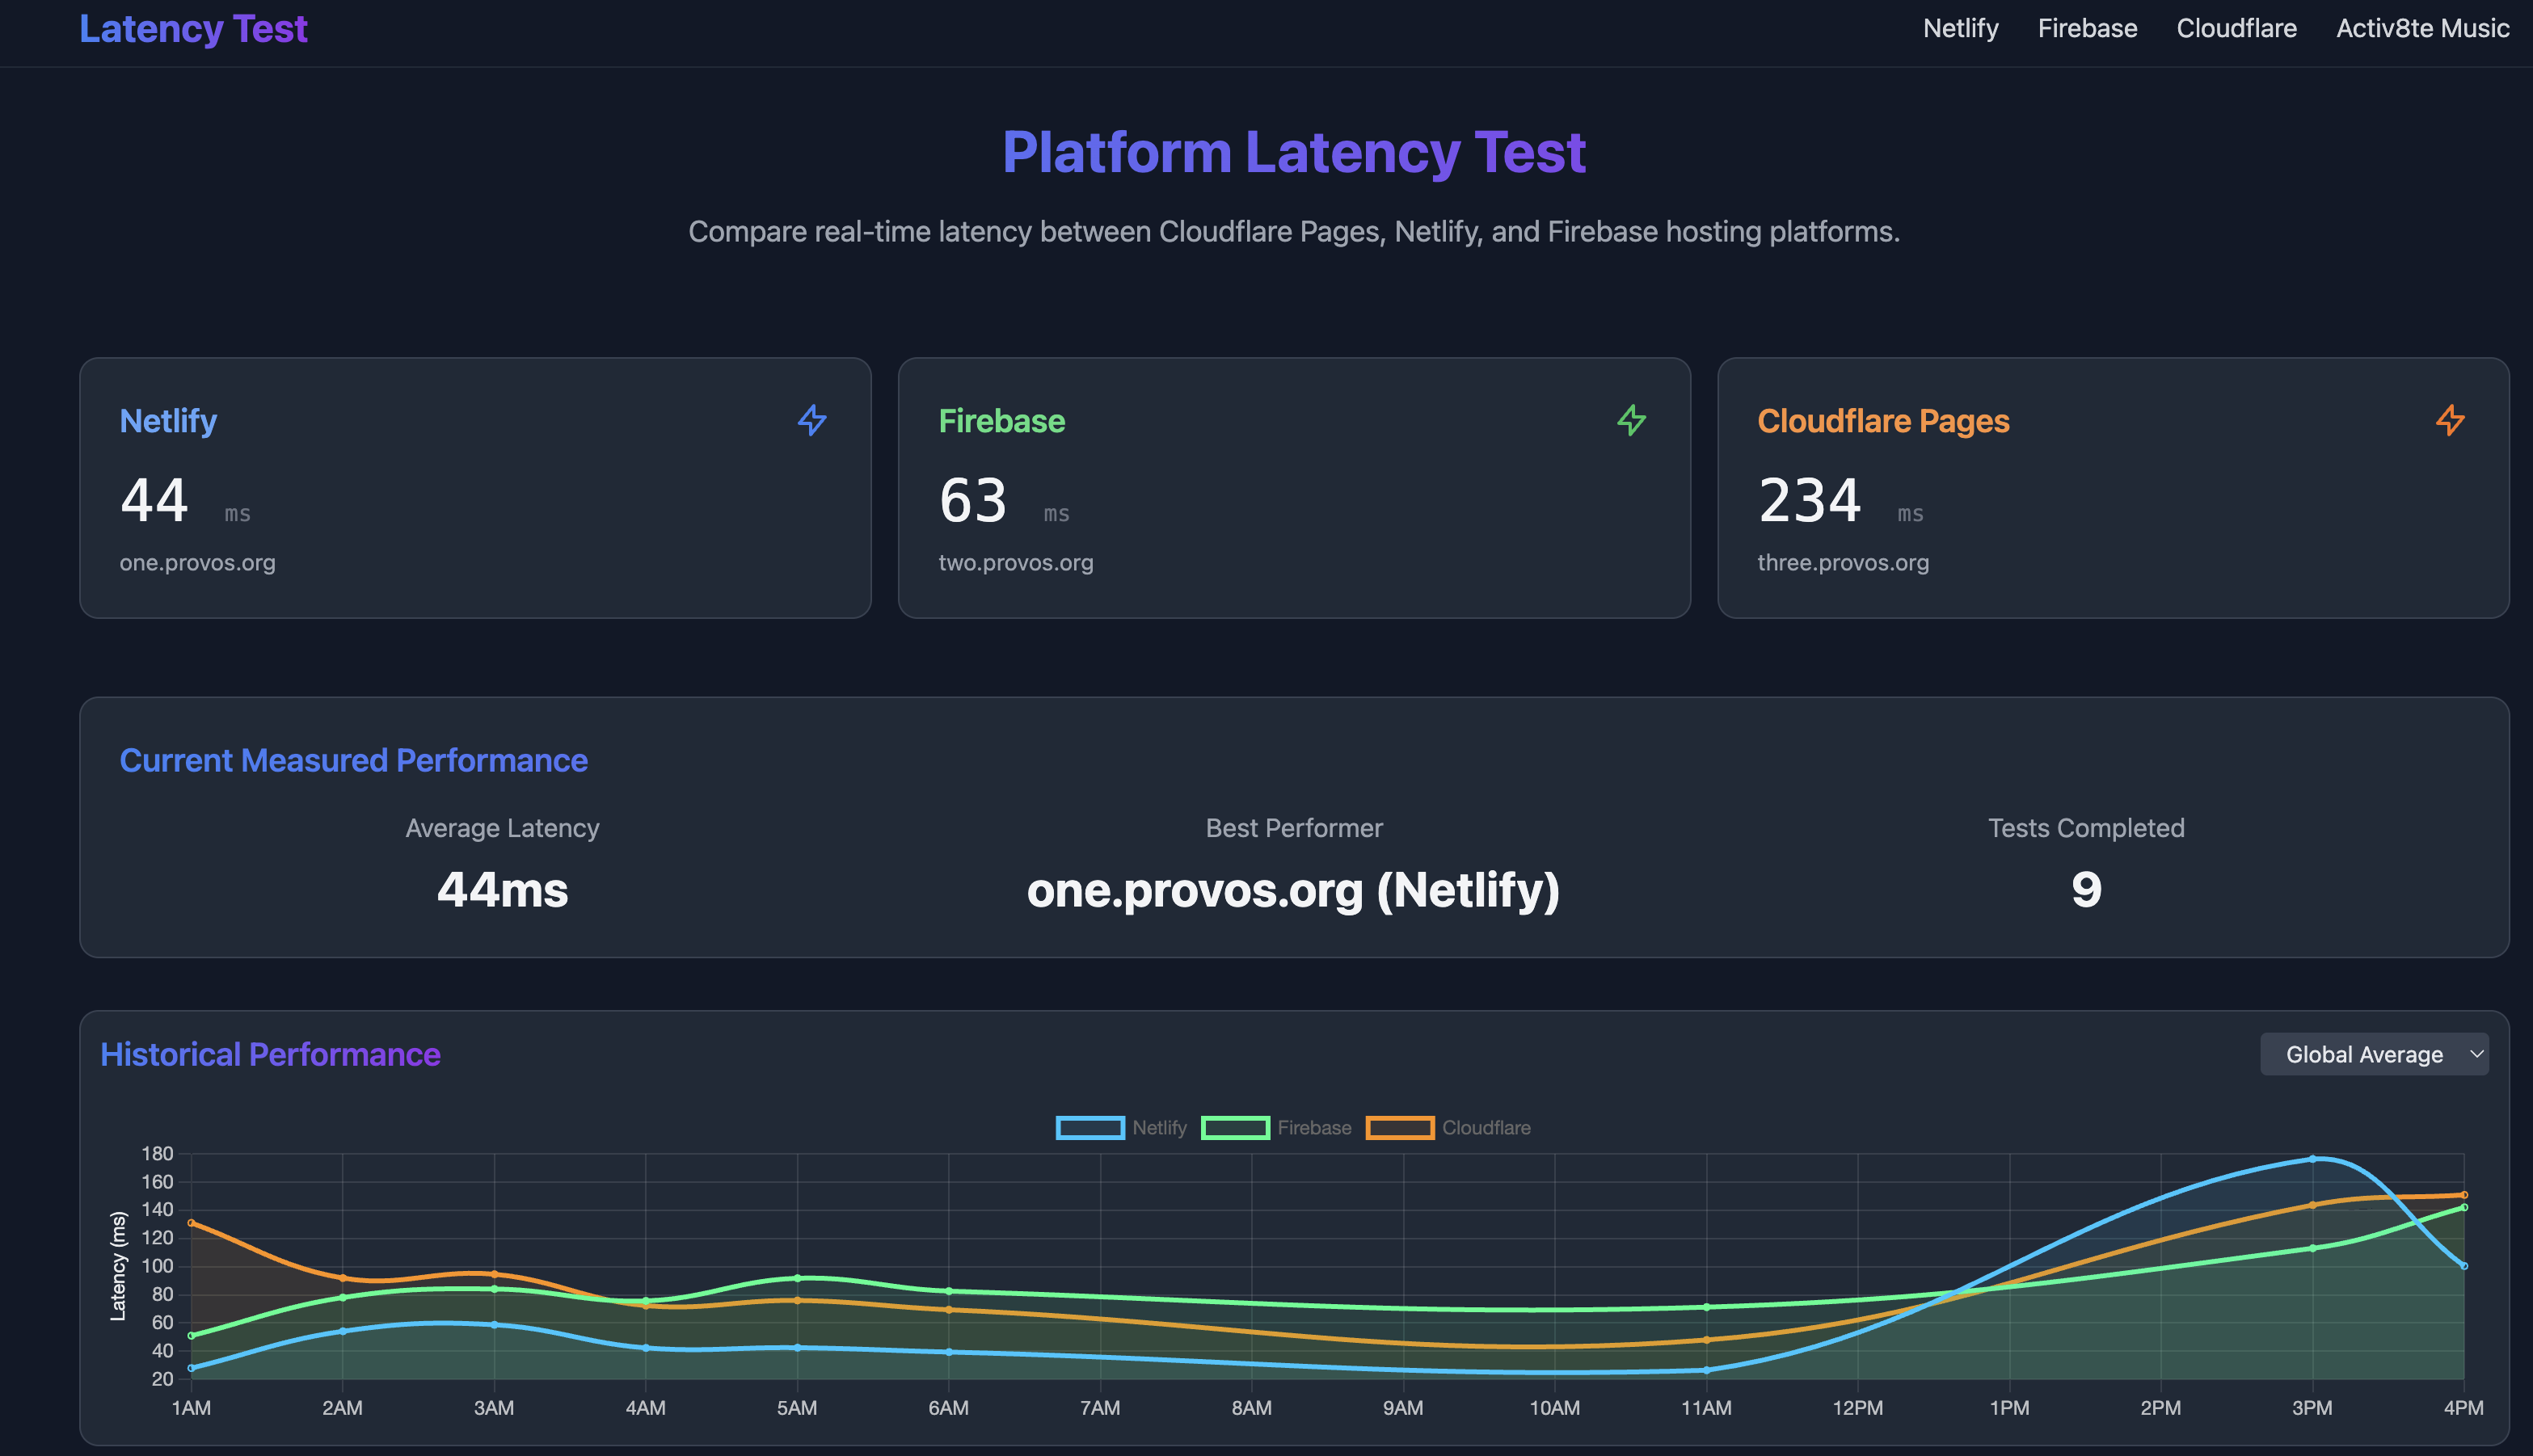The image size is (2533, 1456).
Task: Click the Historical Performance heading
Action: pos(270,1054)
